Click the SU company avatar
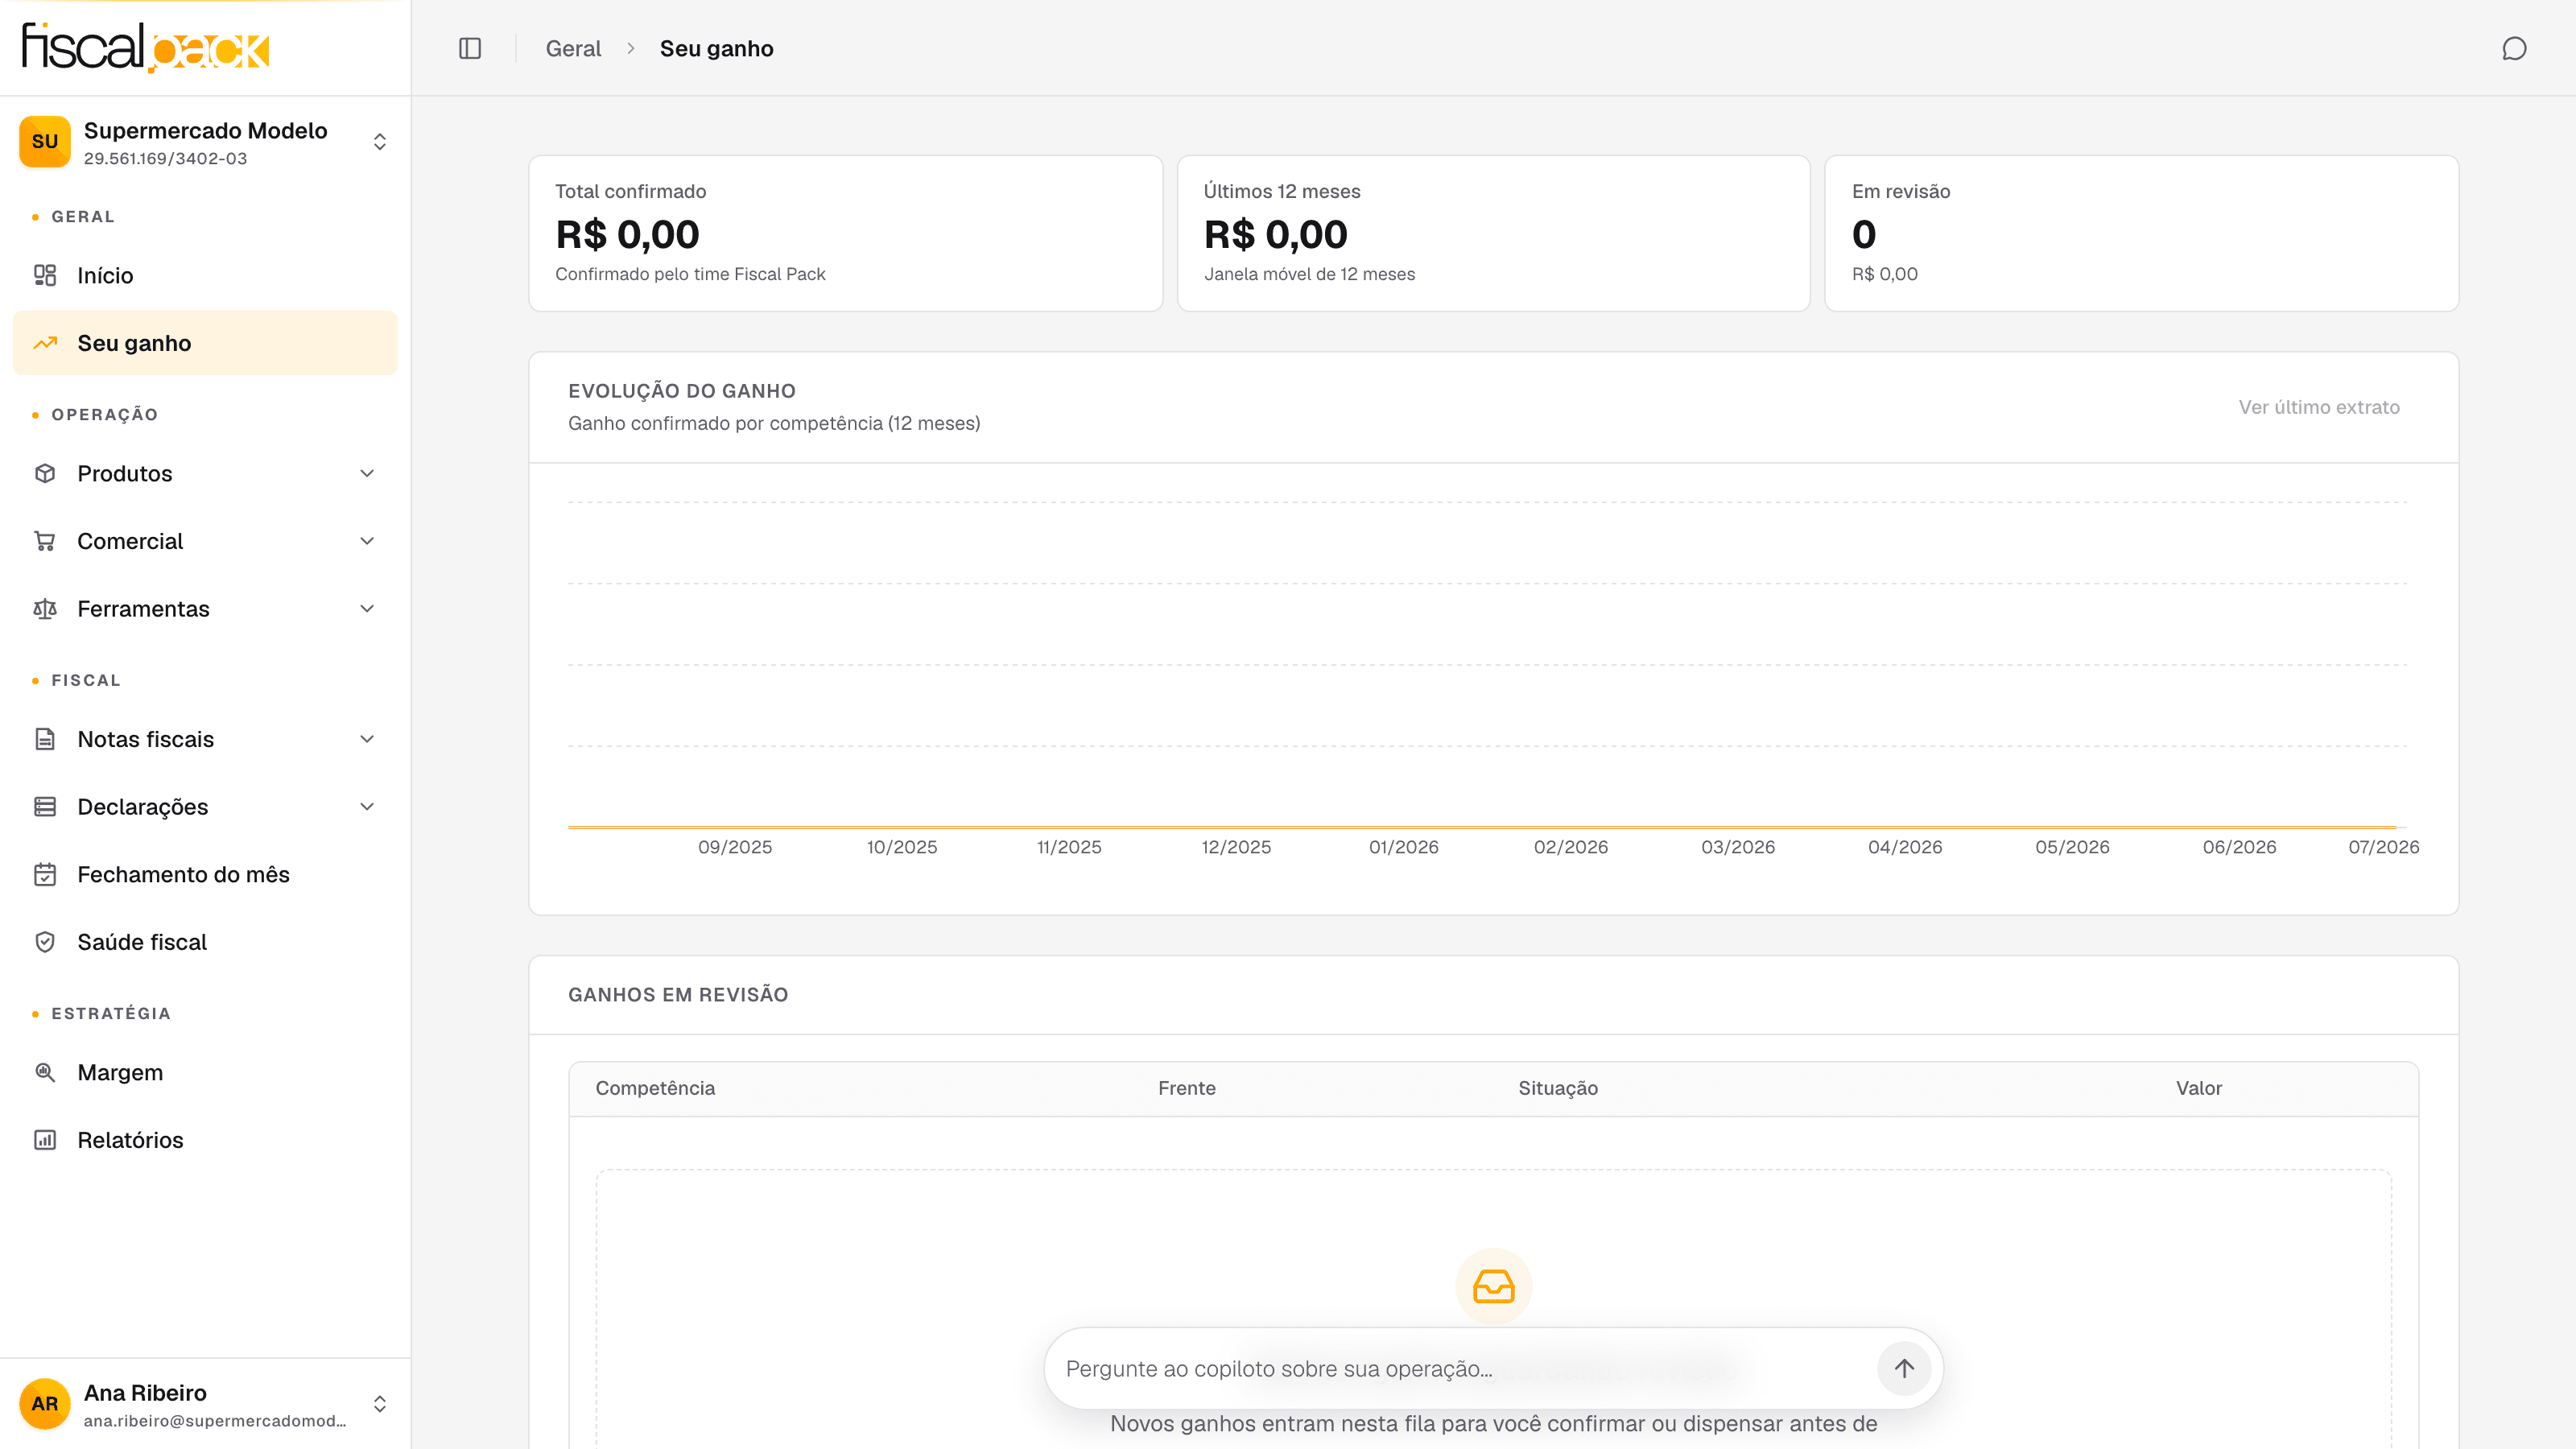 [45, 142]
